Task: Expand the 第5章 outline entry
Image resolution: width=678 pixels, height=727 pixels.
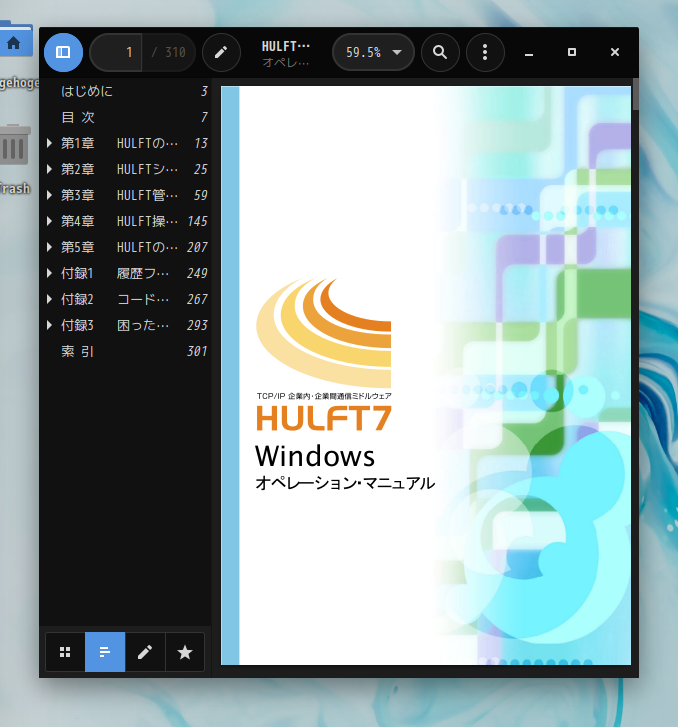Action: point(49,247)
